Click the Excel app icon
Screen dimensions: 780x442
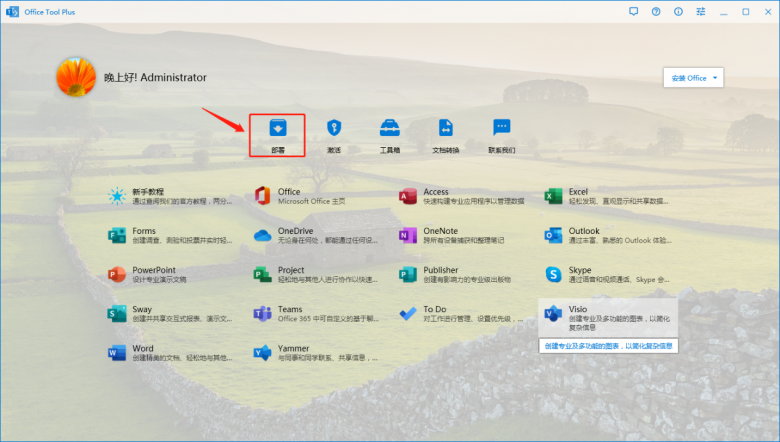[x=553, y=196]
